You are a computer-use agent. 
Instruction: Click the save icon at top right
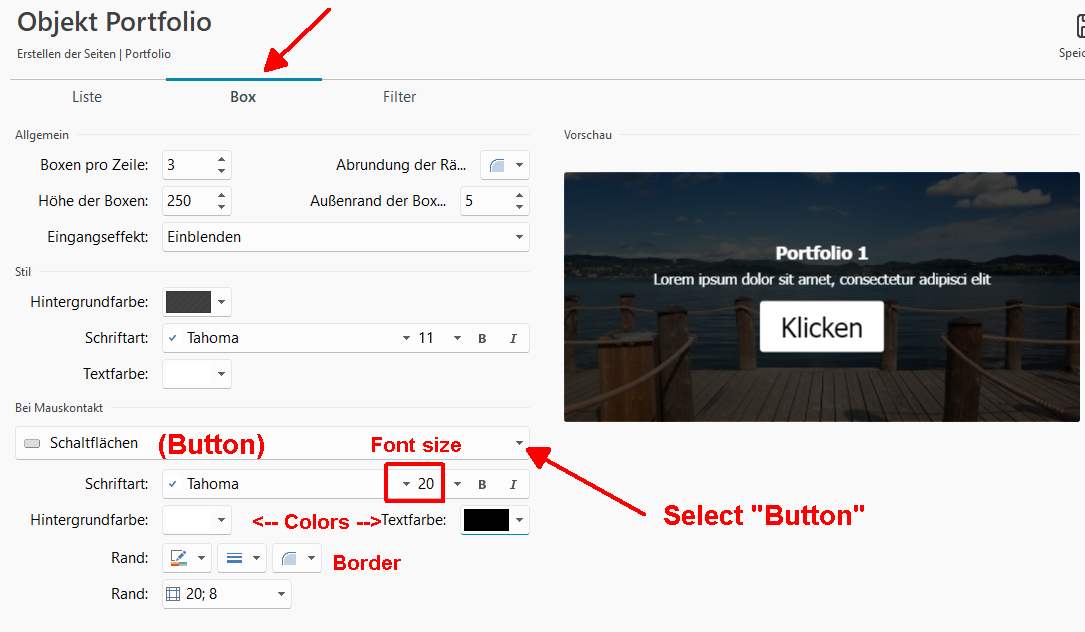1078,25
